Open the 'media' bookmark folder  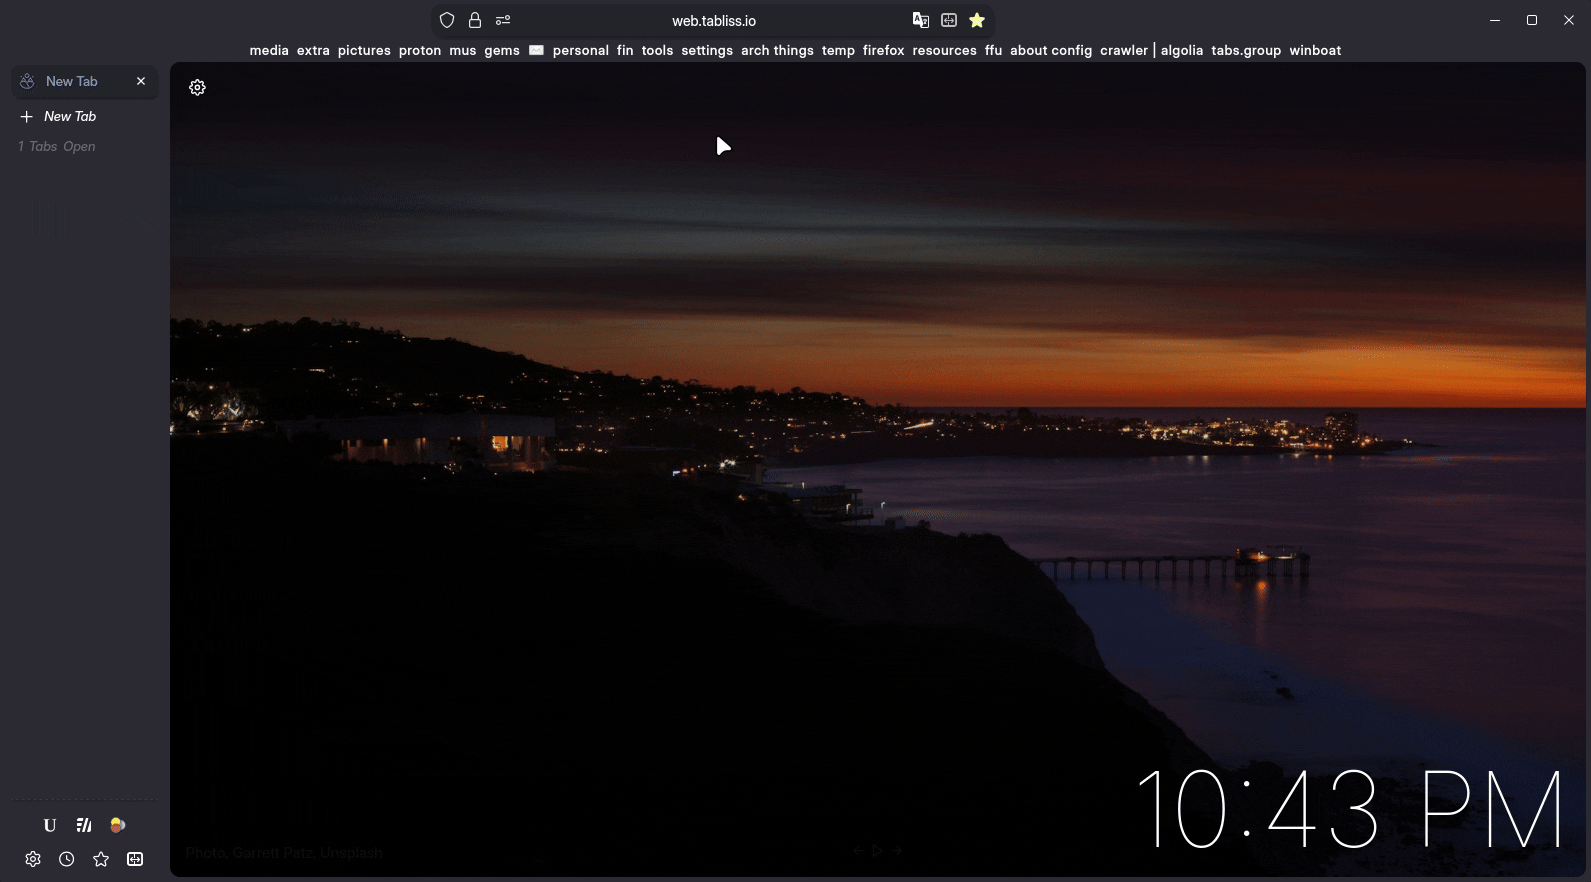tap(269, 50)
